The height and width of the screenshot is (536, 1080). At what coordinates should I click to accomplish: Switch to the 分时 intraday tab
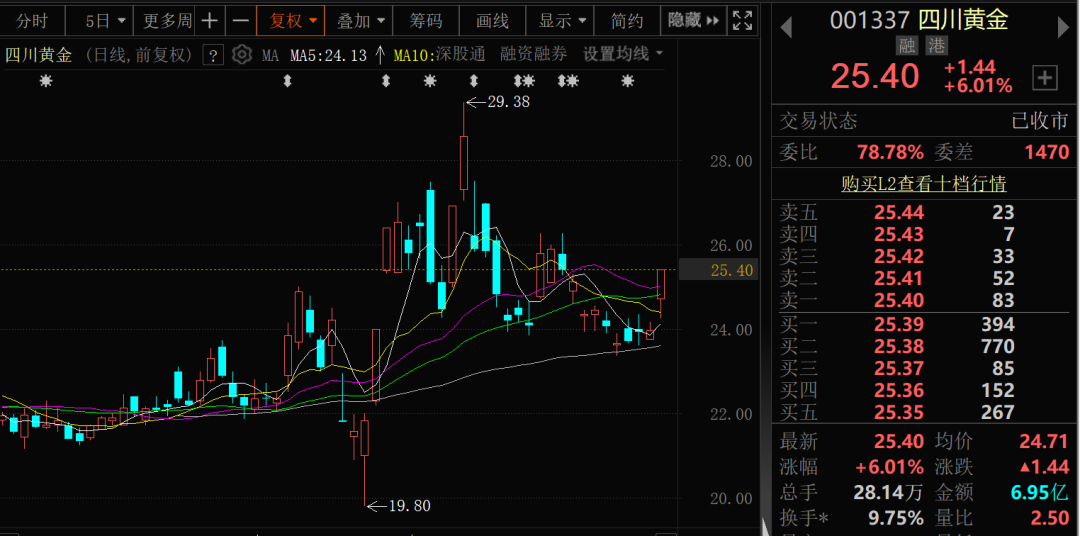tap(32, 20)
